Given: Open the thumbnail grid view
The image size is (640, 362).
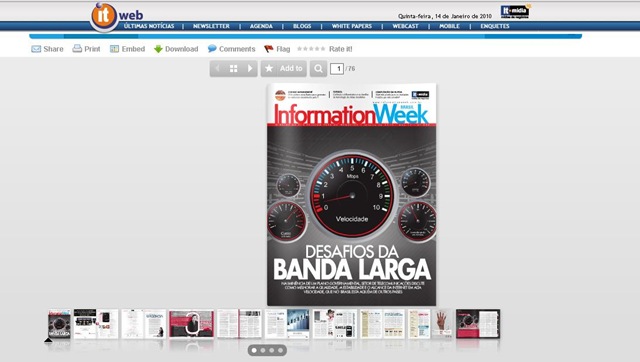Looking at the screenshot, I should [233, 69].
